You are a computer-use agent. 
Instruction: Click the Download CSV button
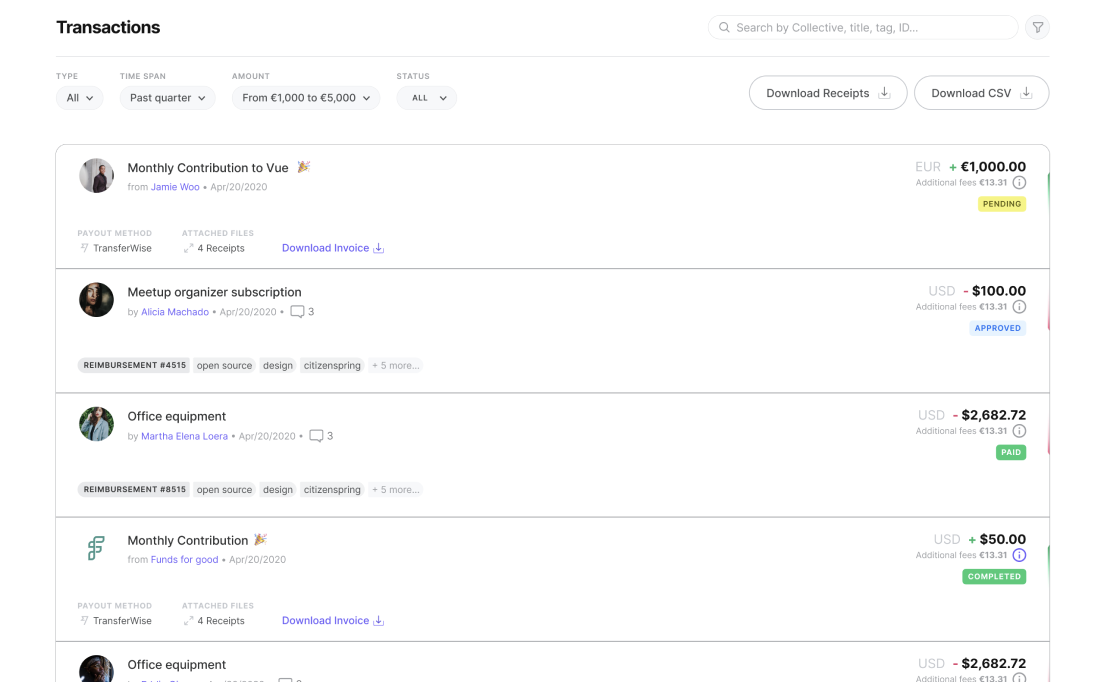pos(981,92)
